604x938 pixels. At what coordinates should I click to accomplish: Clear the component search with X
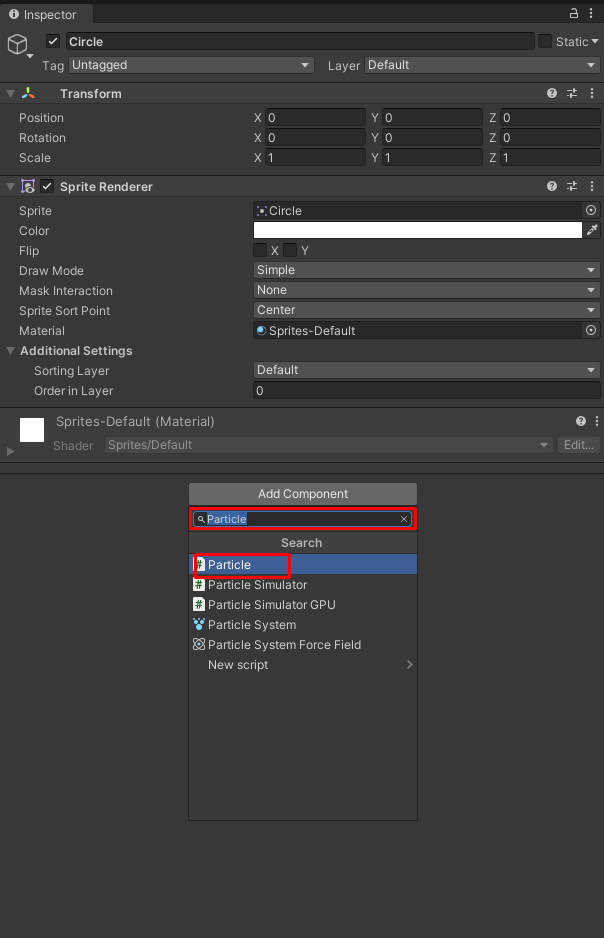pos(404,519)
